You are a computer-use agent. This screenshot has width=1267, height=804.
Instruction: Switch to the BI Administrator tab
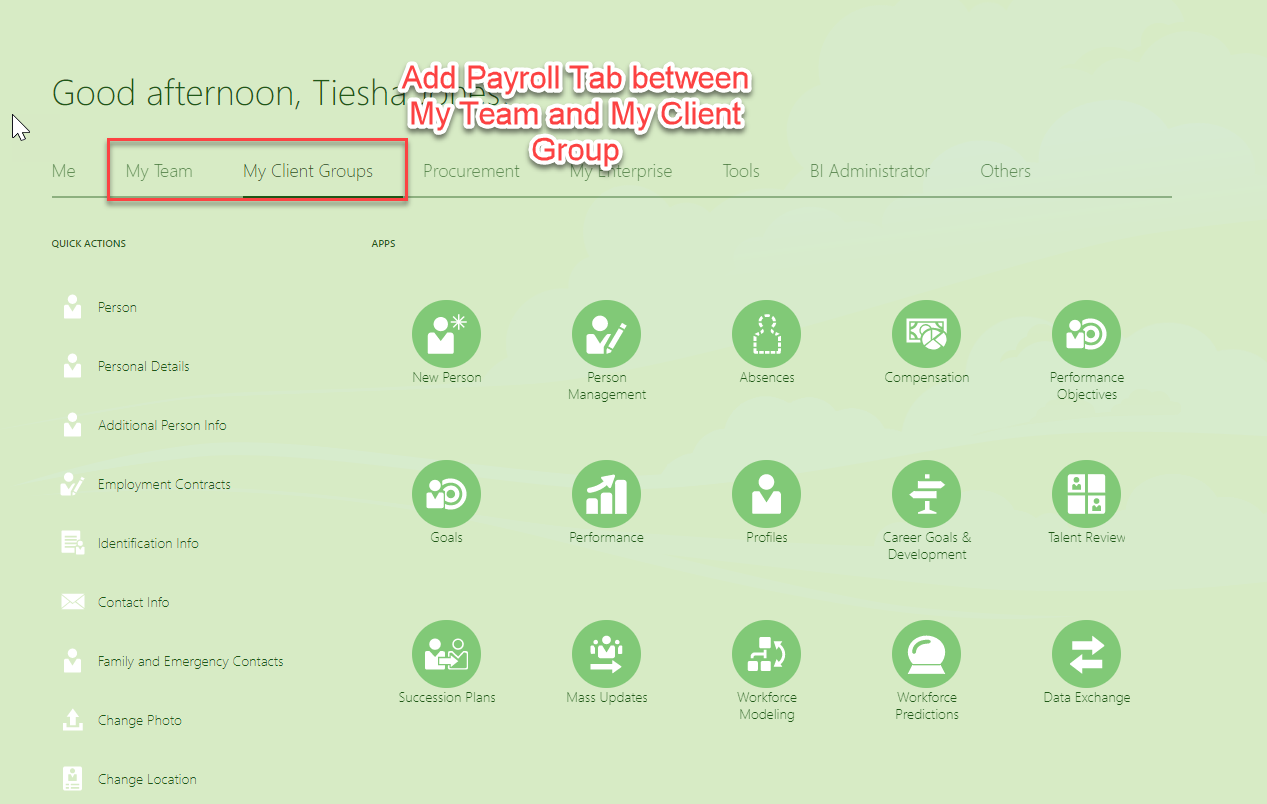(x=870, y=171)
